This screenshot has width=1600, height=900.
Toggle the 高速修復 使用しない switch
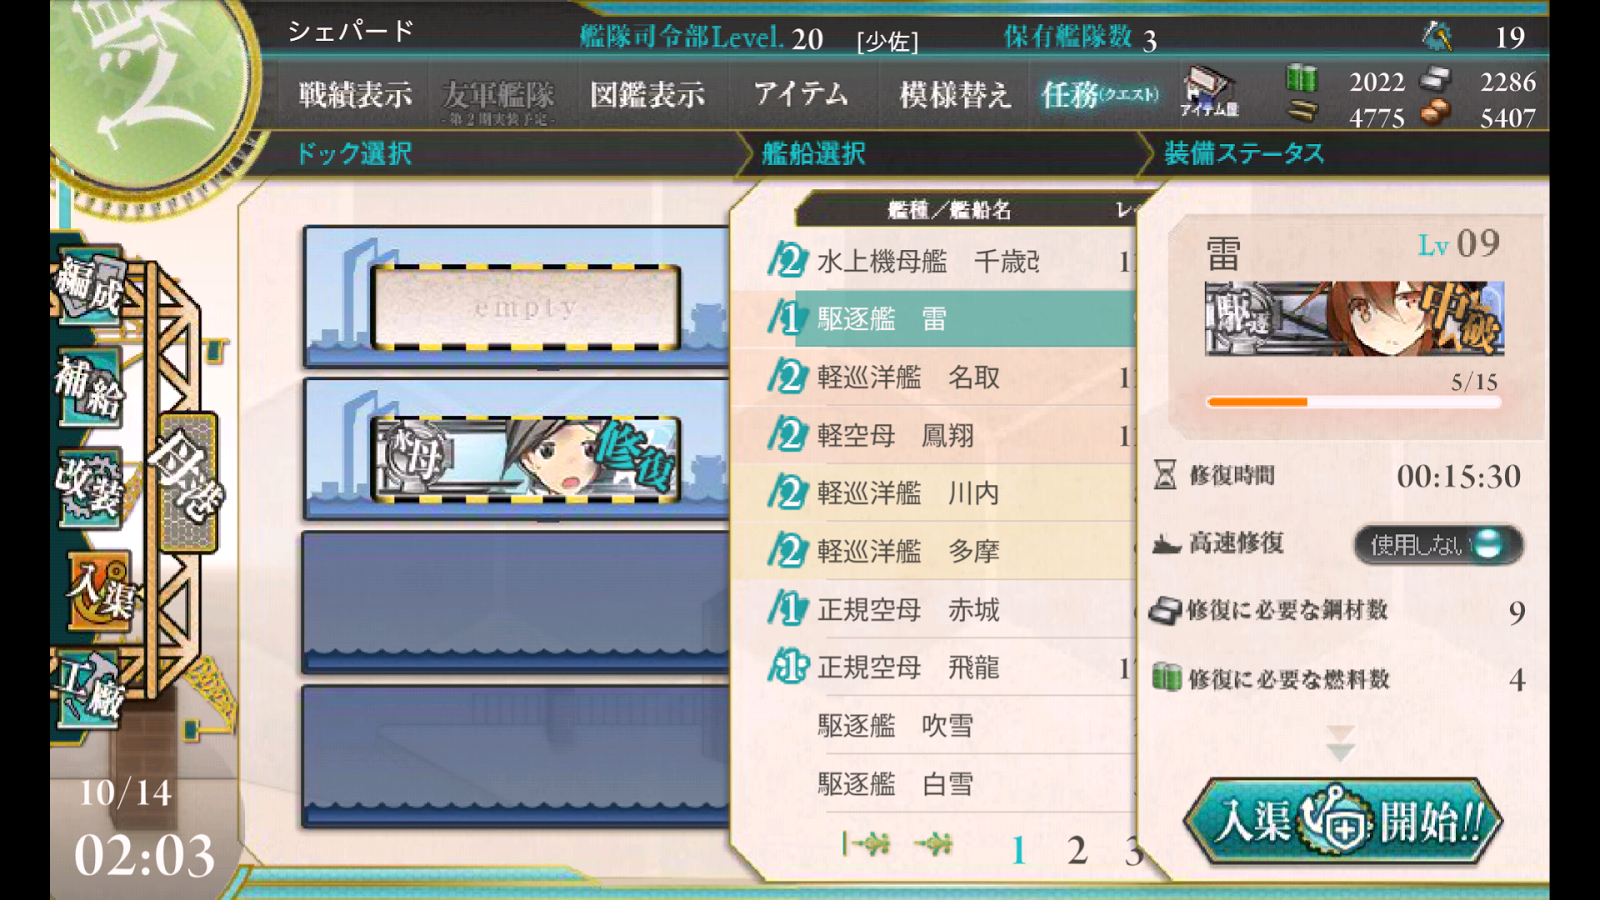[1438, 544]
